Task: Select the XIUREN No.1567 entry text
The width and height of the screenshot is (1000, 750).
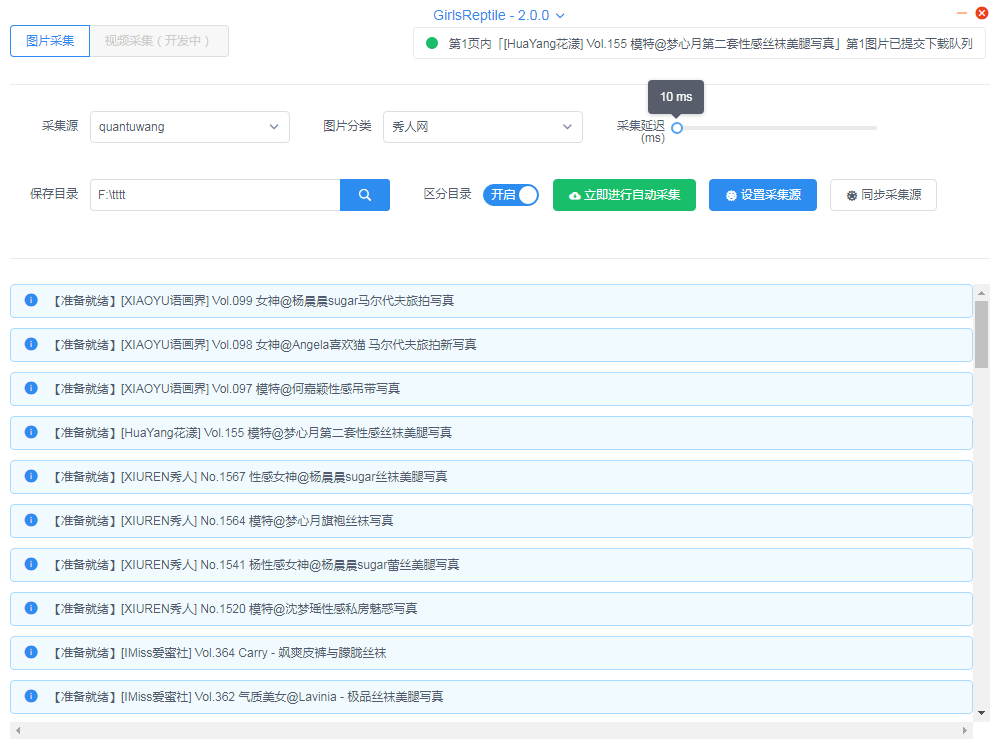Action: coord(249,477)
